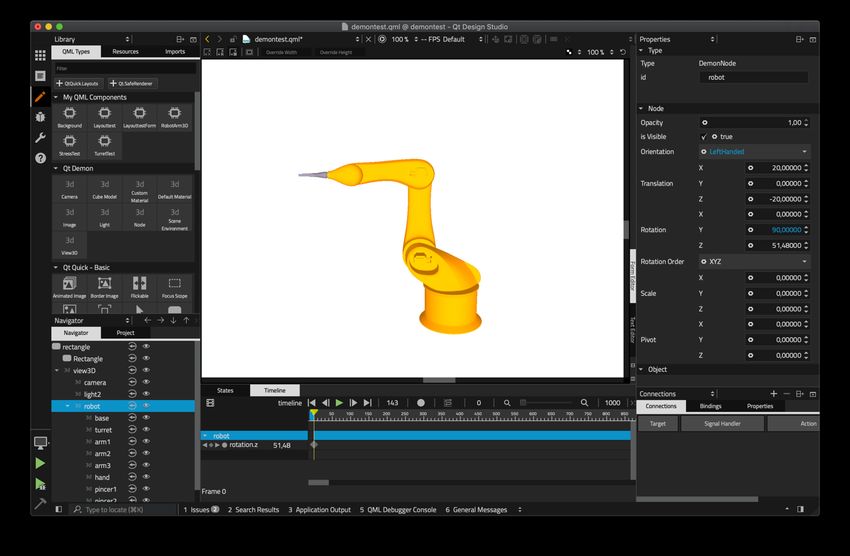The width and height of the screenshot is (850, 556).
Task: Select the Border Image component
Action: tap(105, 288)
